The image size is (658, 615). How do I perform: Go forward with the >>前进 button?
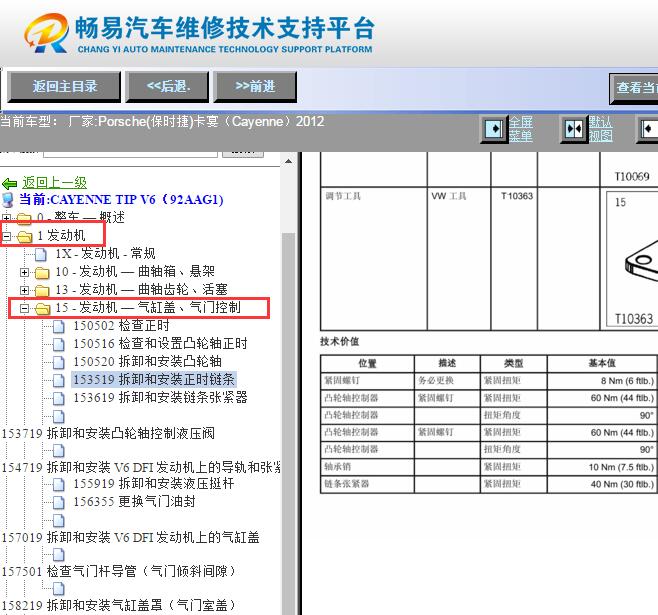tap(255, 87)
